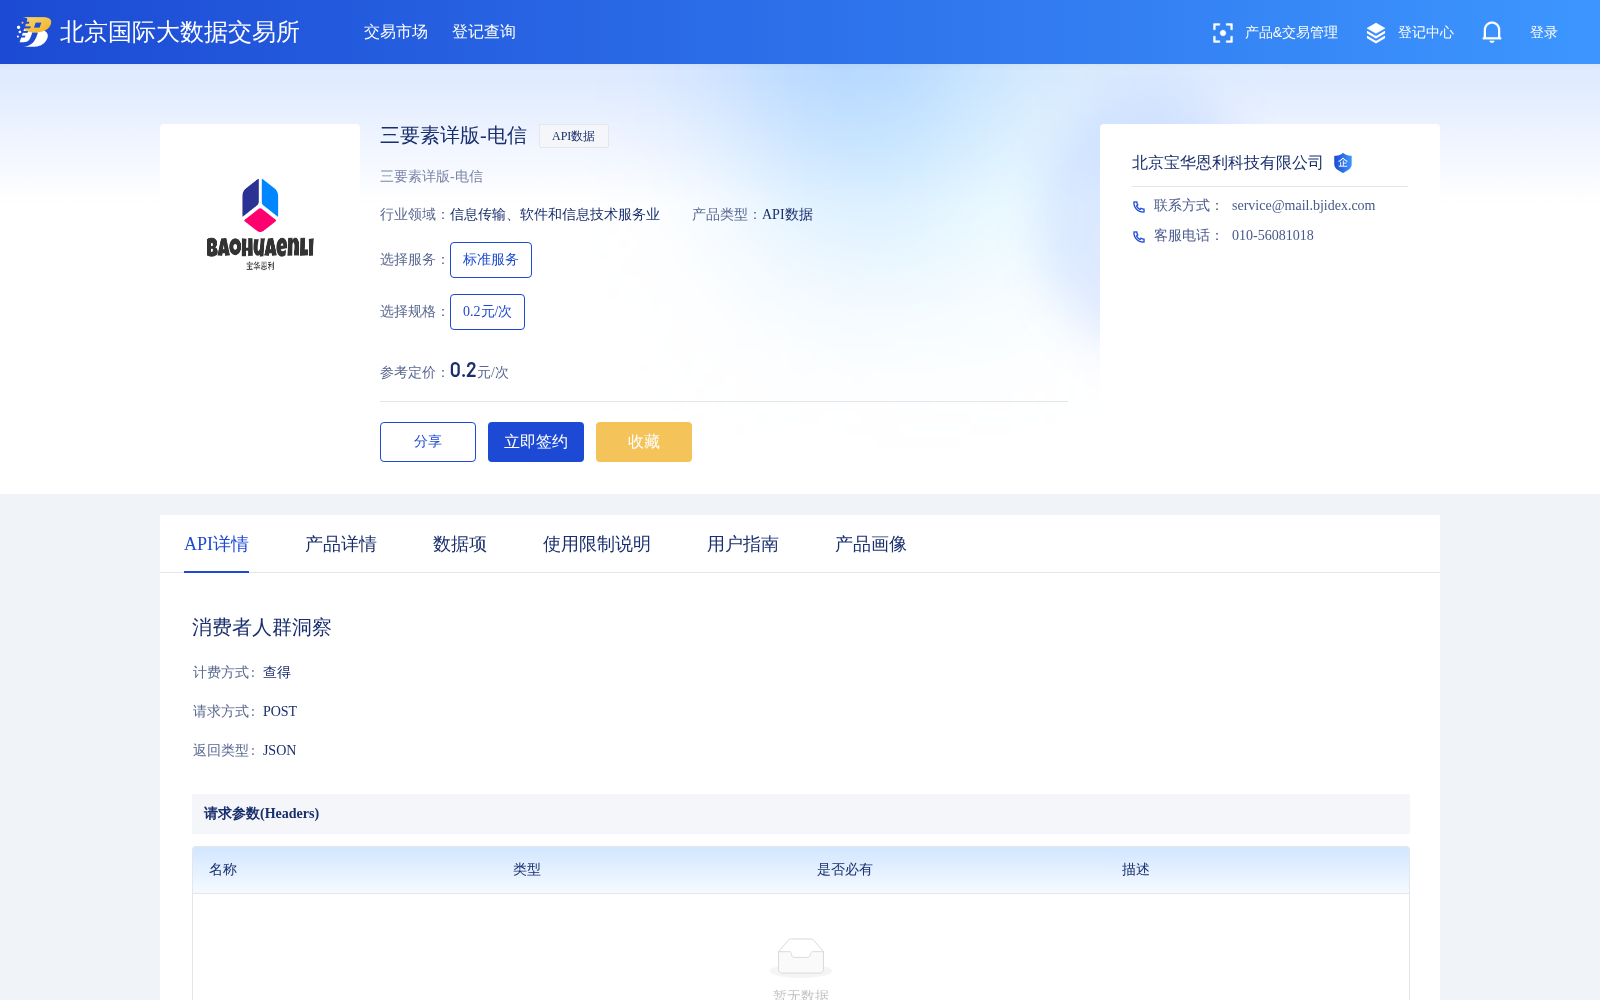Click the 产品&交易管理 link
This screenshot has height=1000, width=1600.
click(1291, 33)
